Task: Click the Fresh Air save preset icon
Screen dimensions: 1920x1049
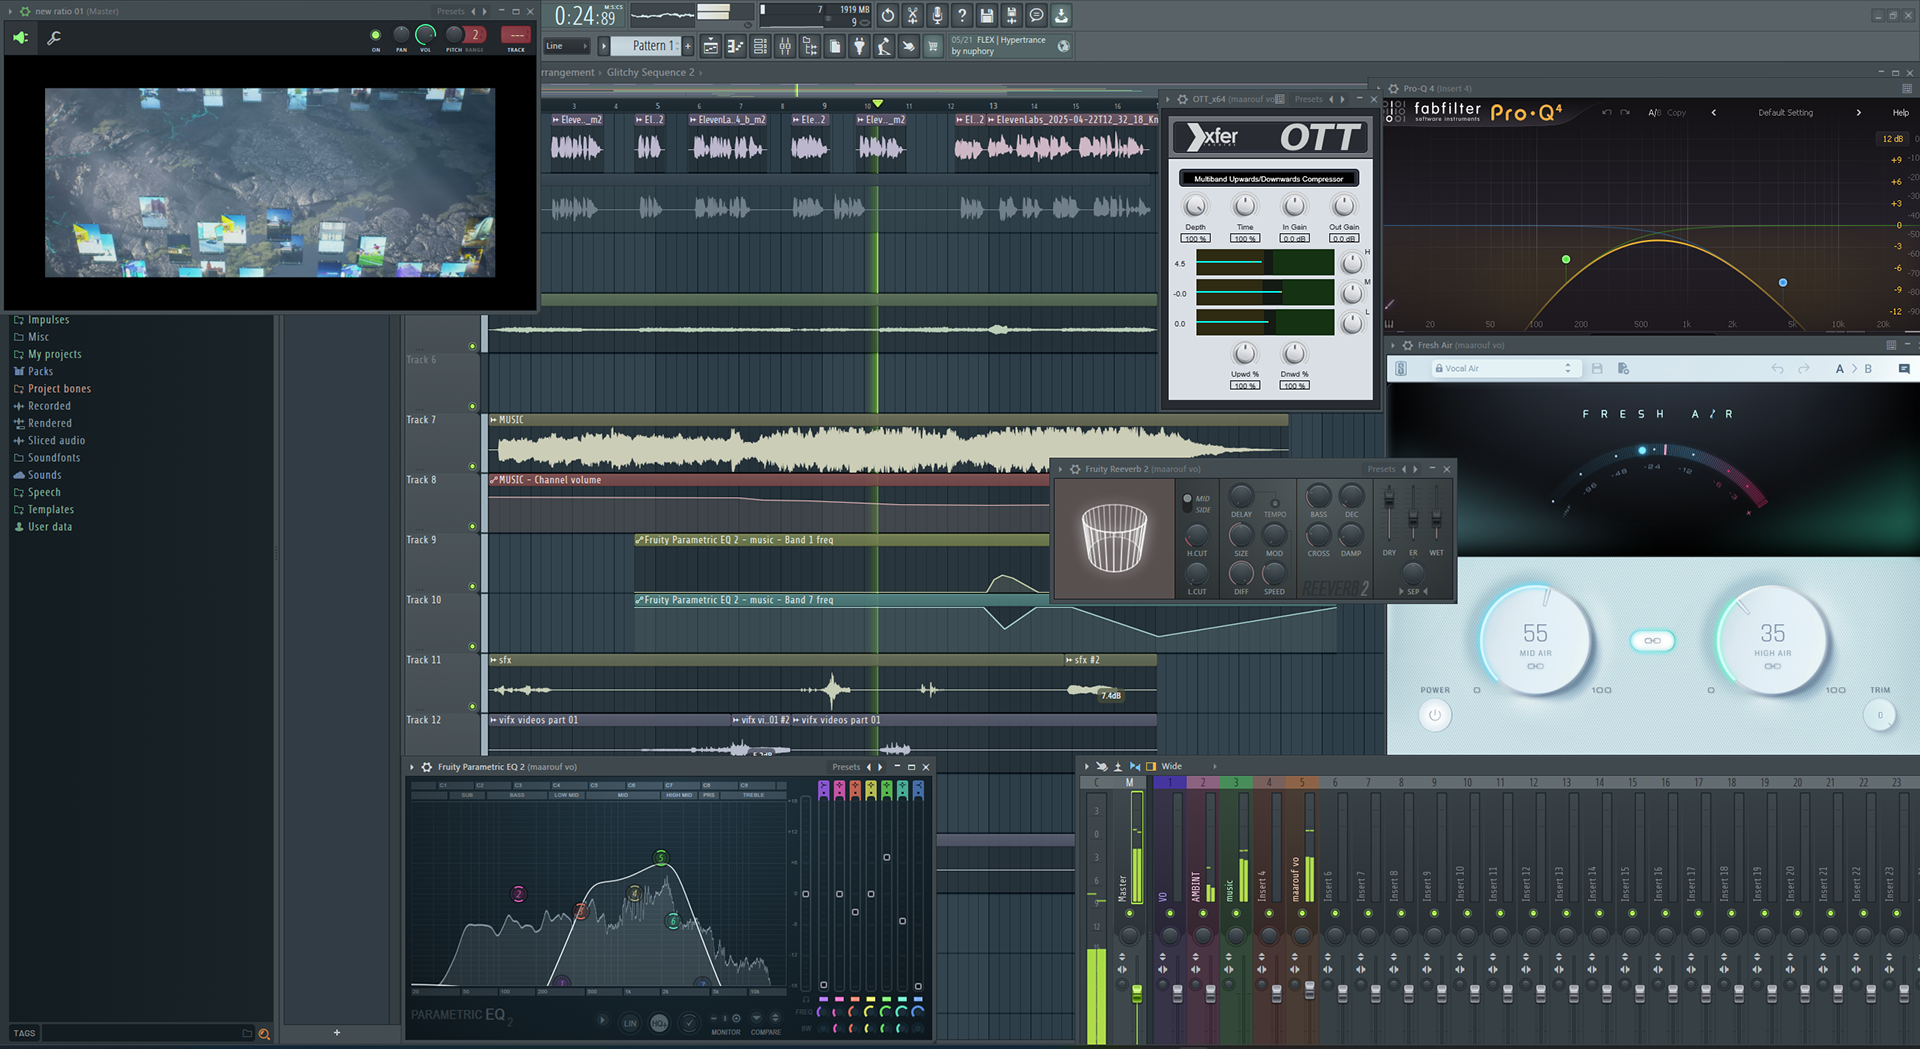Action: click(1597, 369)
